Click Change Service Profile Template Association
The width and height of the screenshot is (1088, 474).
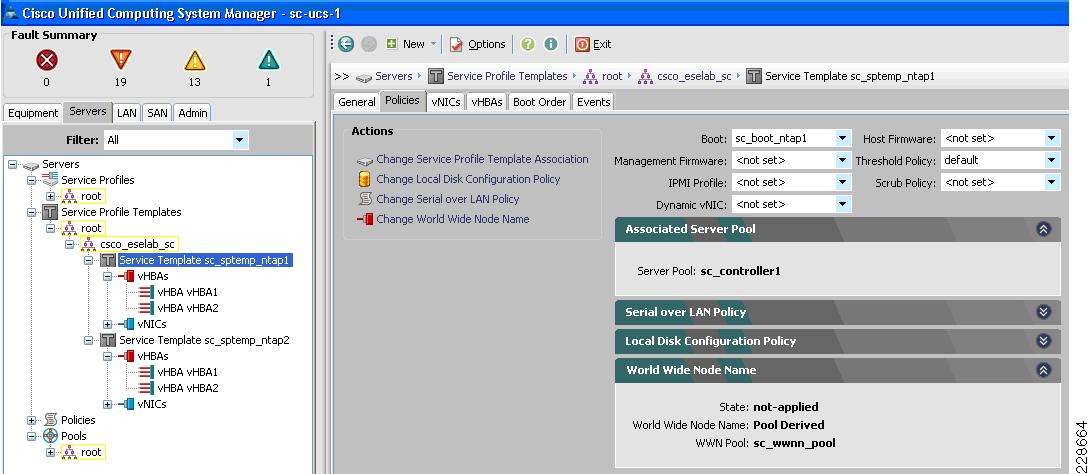(482, 159)
